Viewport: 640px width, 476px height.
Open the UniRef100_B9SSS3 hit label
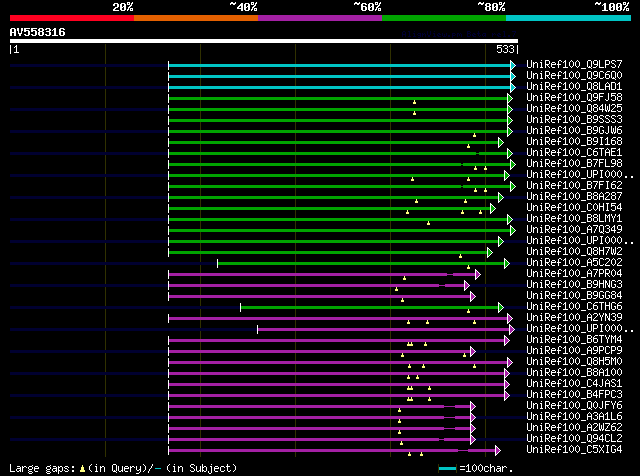574,120
